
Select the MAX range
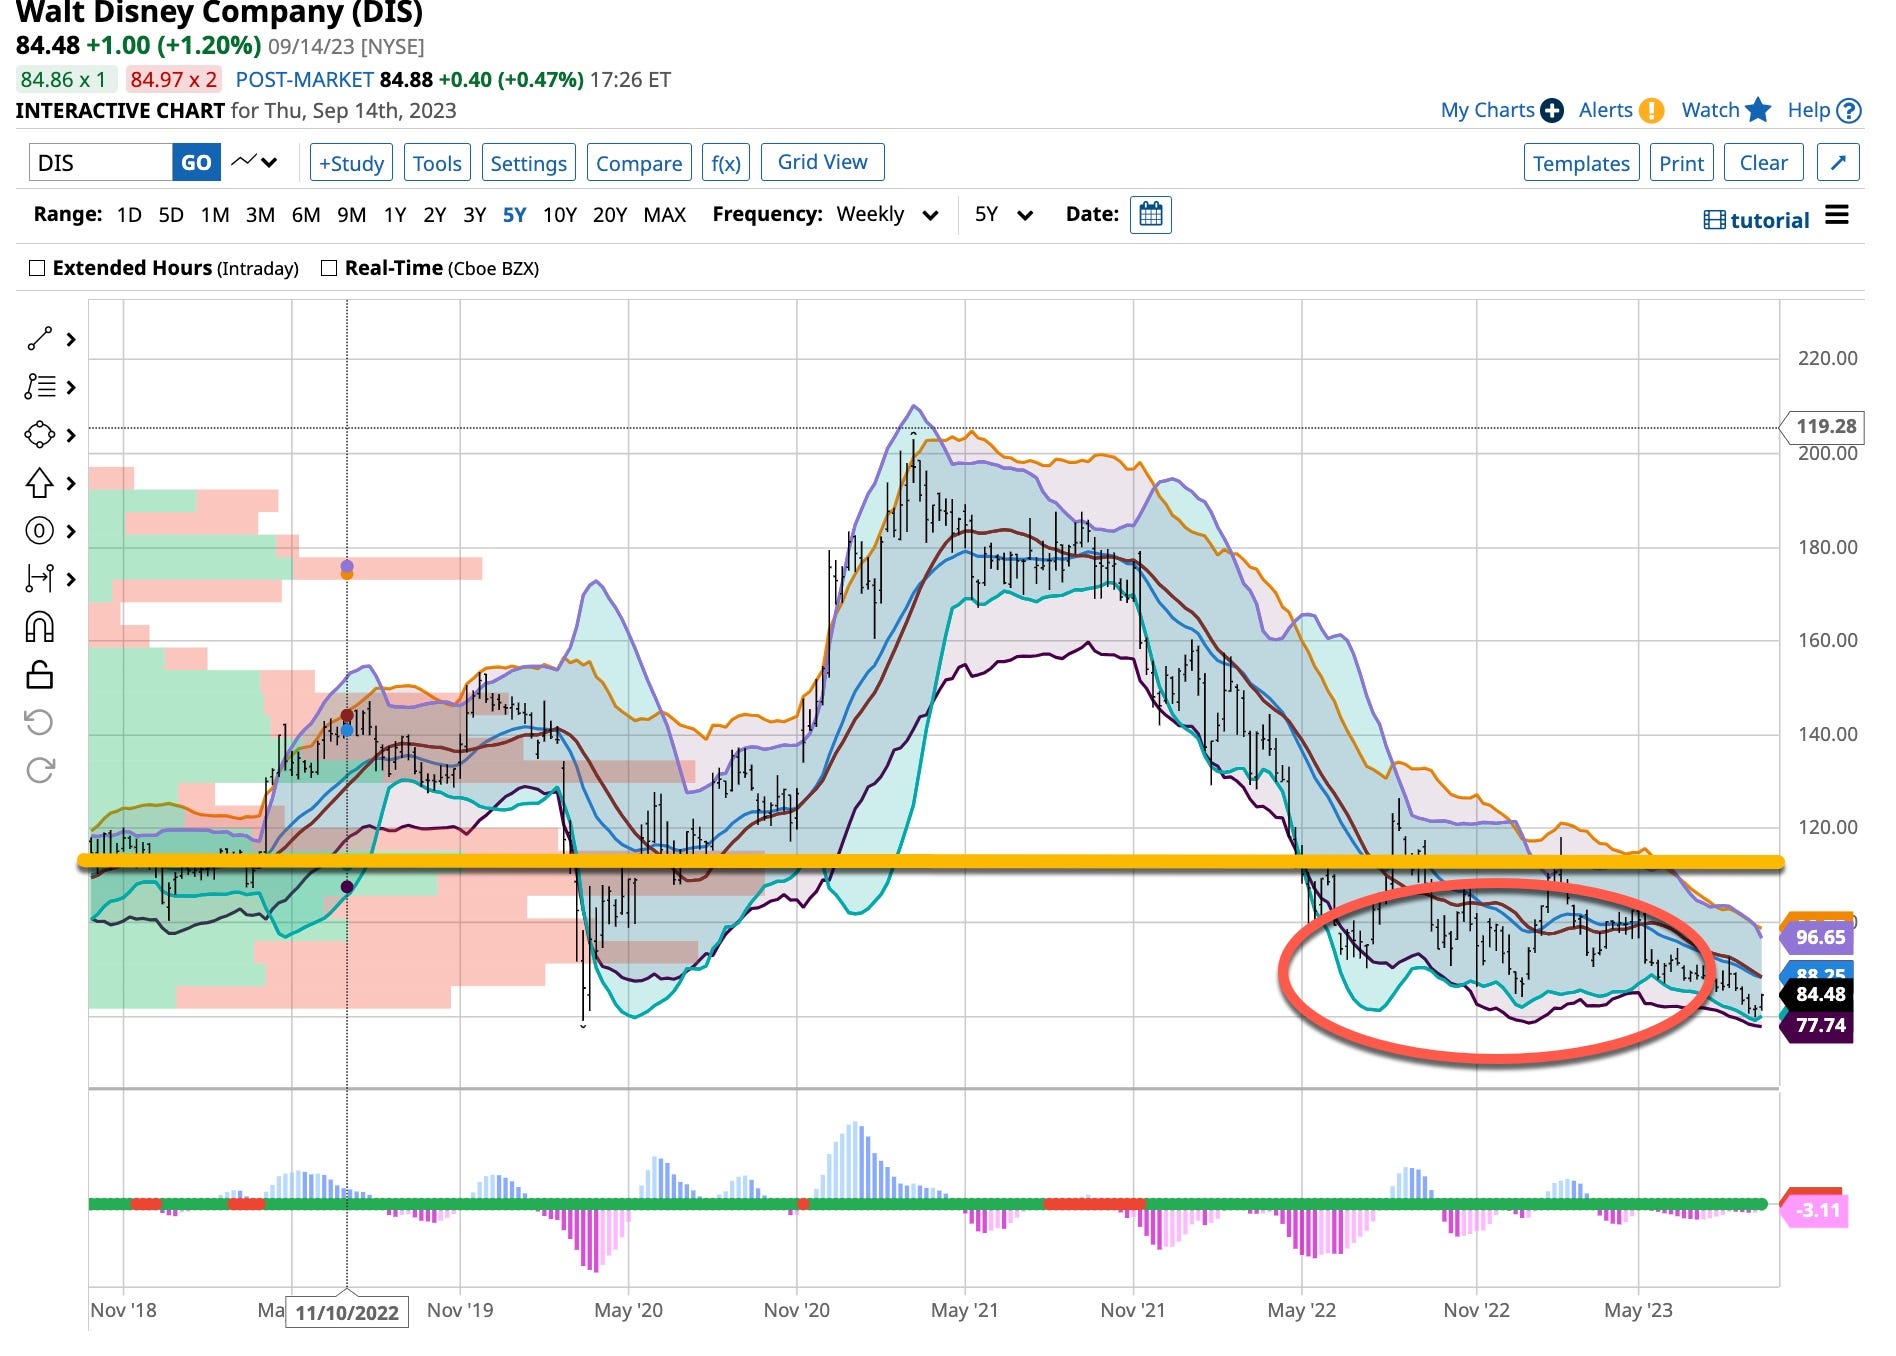pyautogui.click(x=665, y=214)
